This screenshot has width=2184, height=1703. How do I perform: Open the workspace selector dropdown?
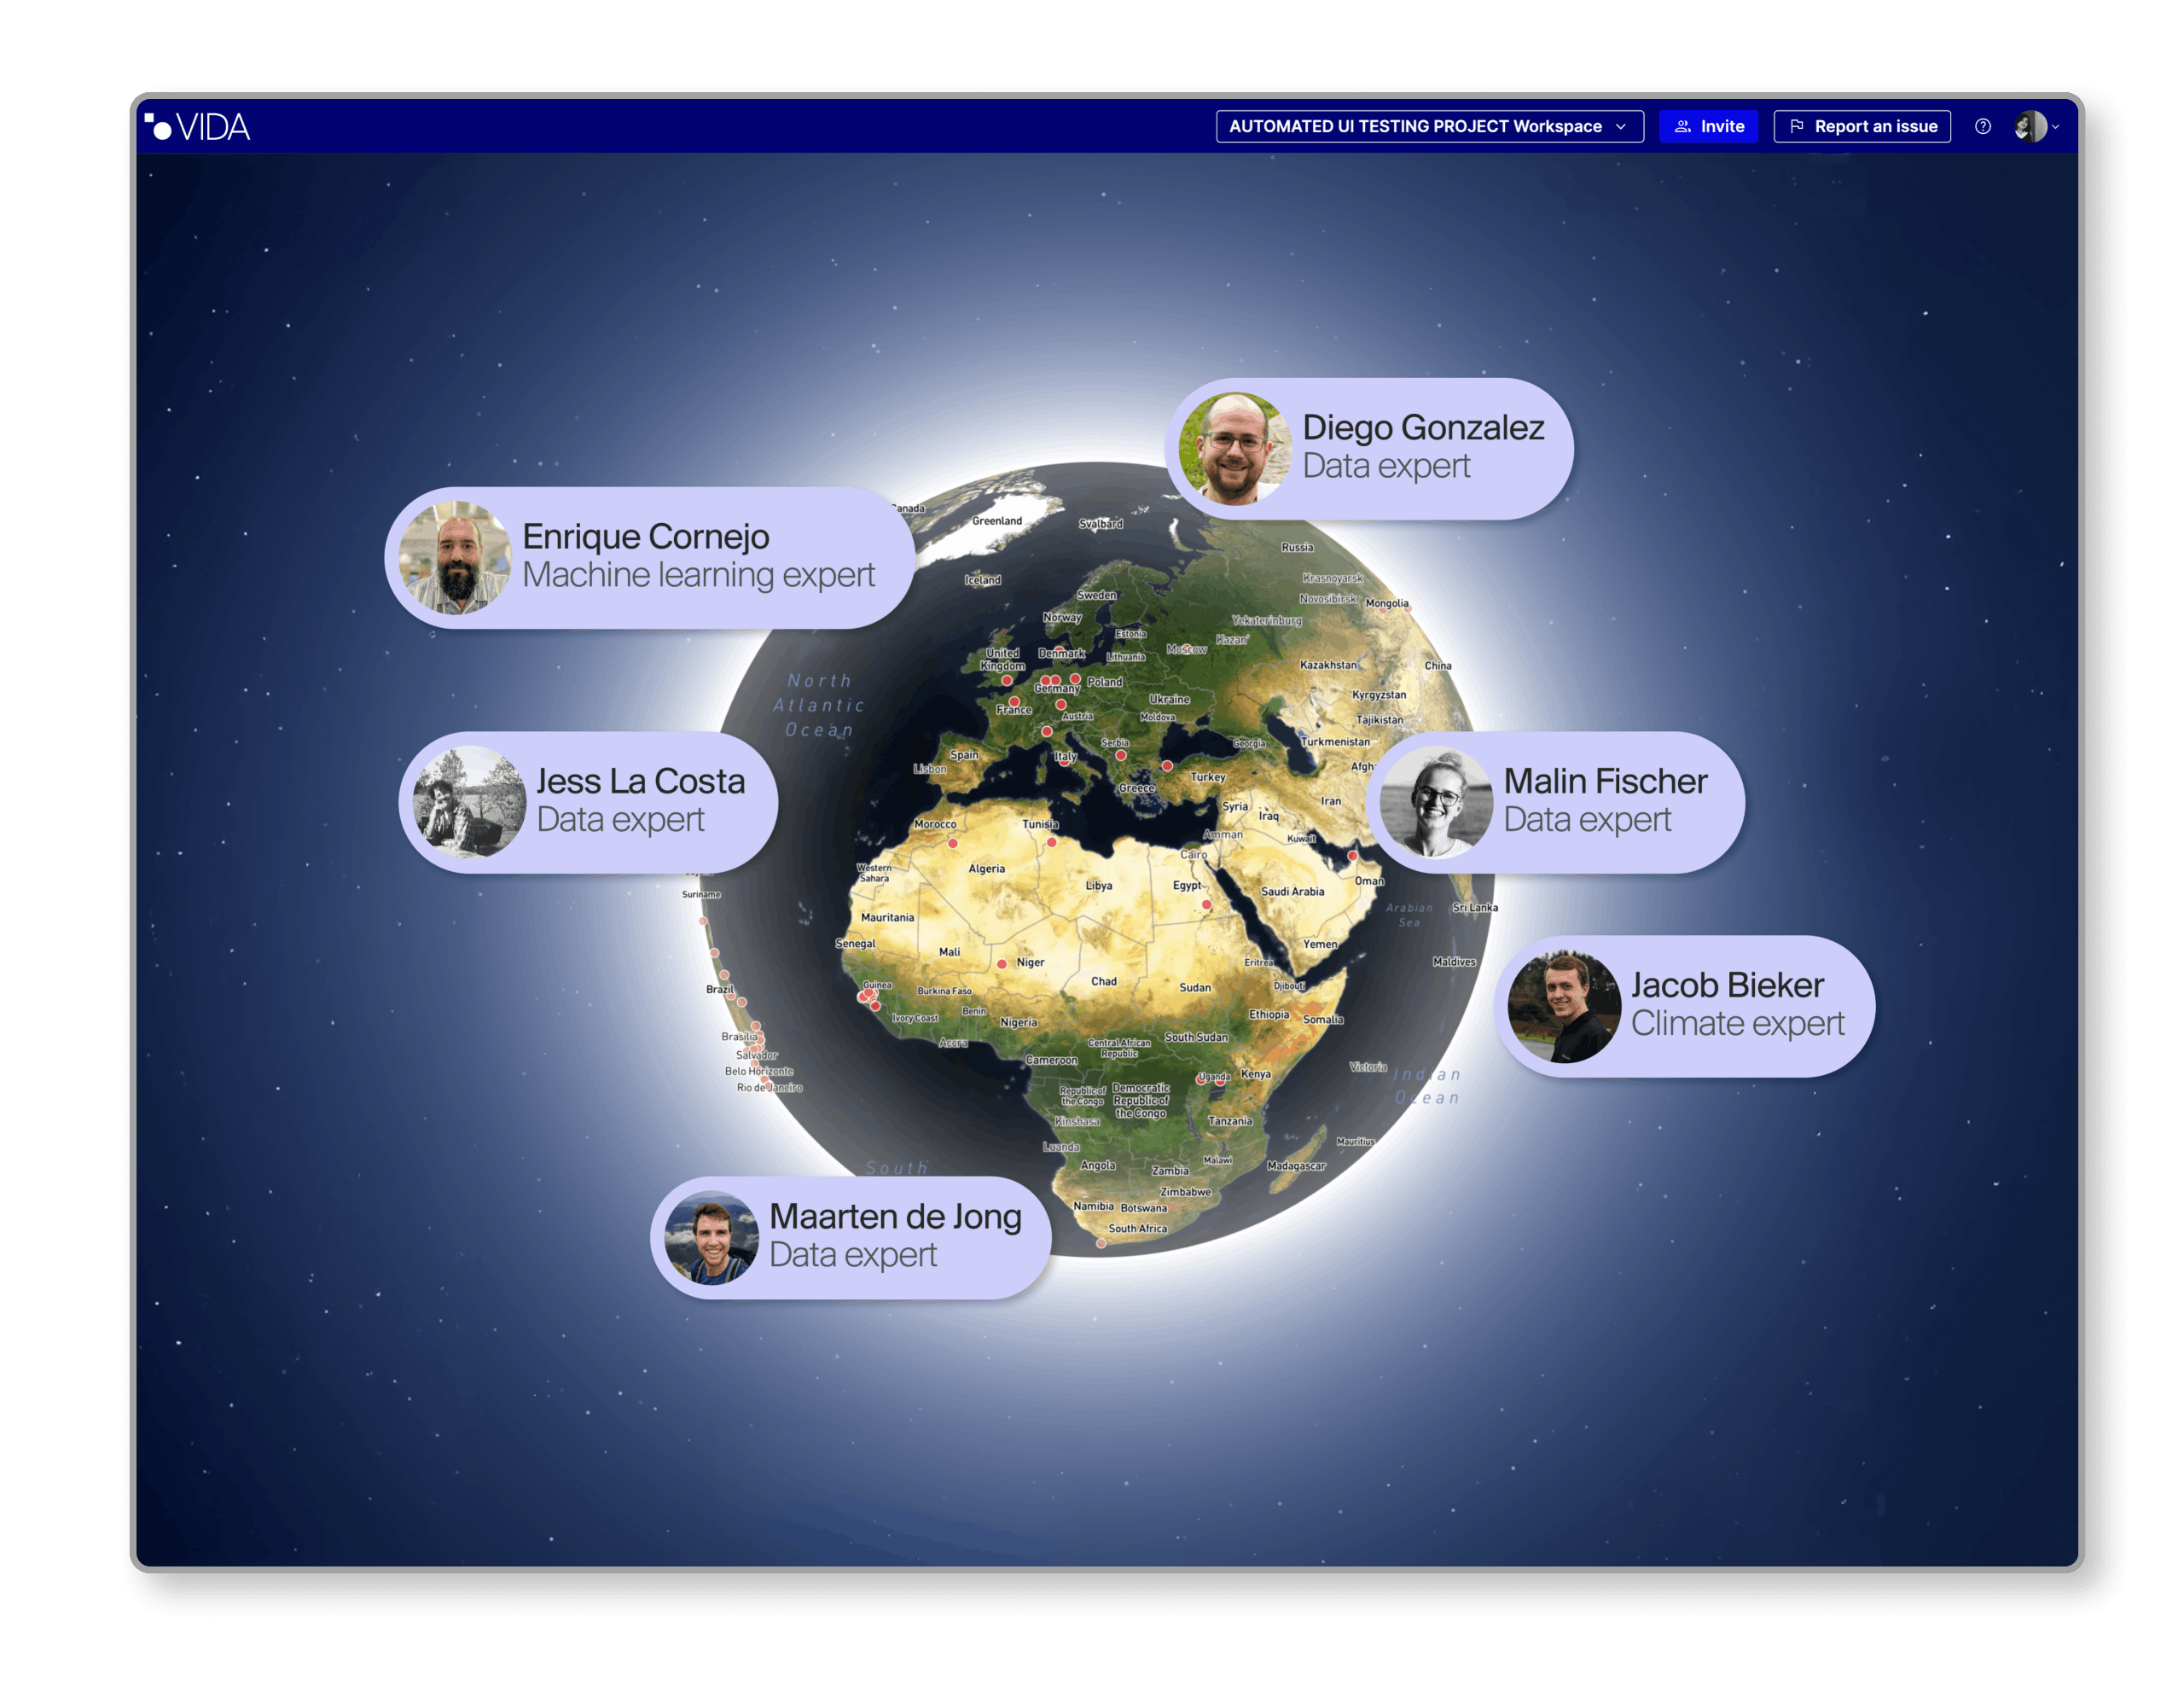coord(1429,126)
